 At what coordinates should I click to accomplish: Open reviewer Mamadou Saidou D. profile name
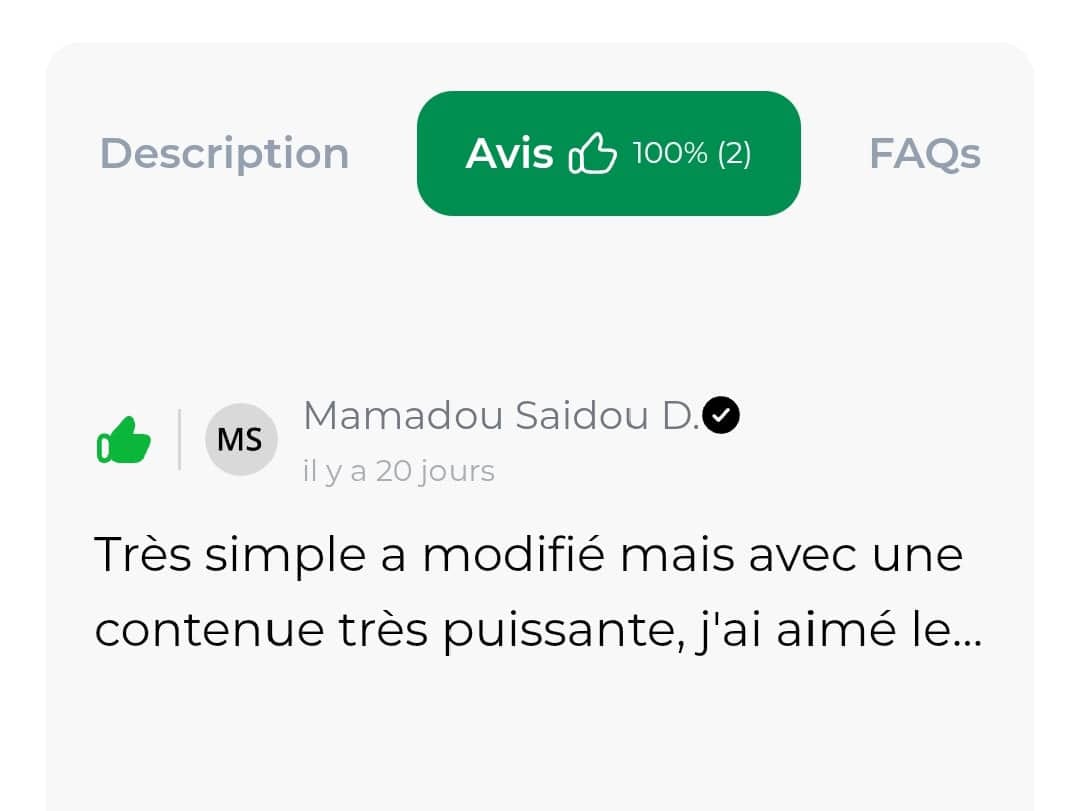point(500,416)
